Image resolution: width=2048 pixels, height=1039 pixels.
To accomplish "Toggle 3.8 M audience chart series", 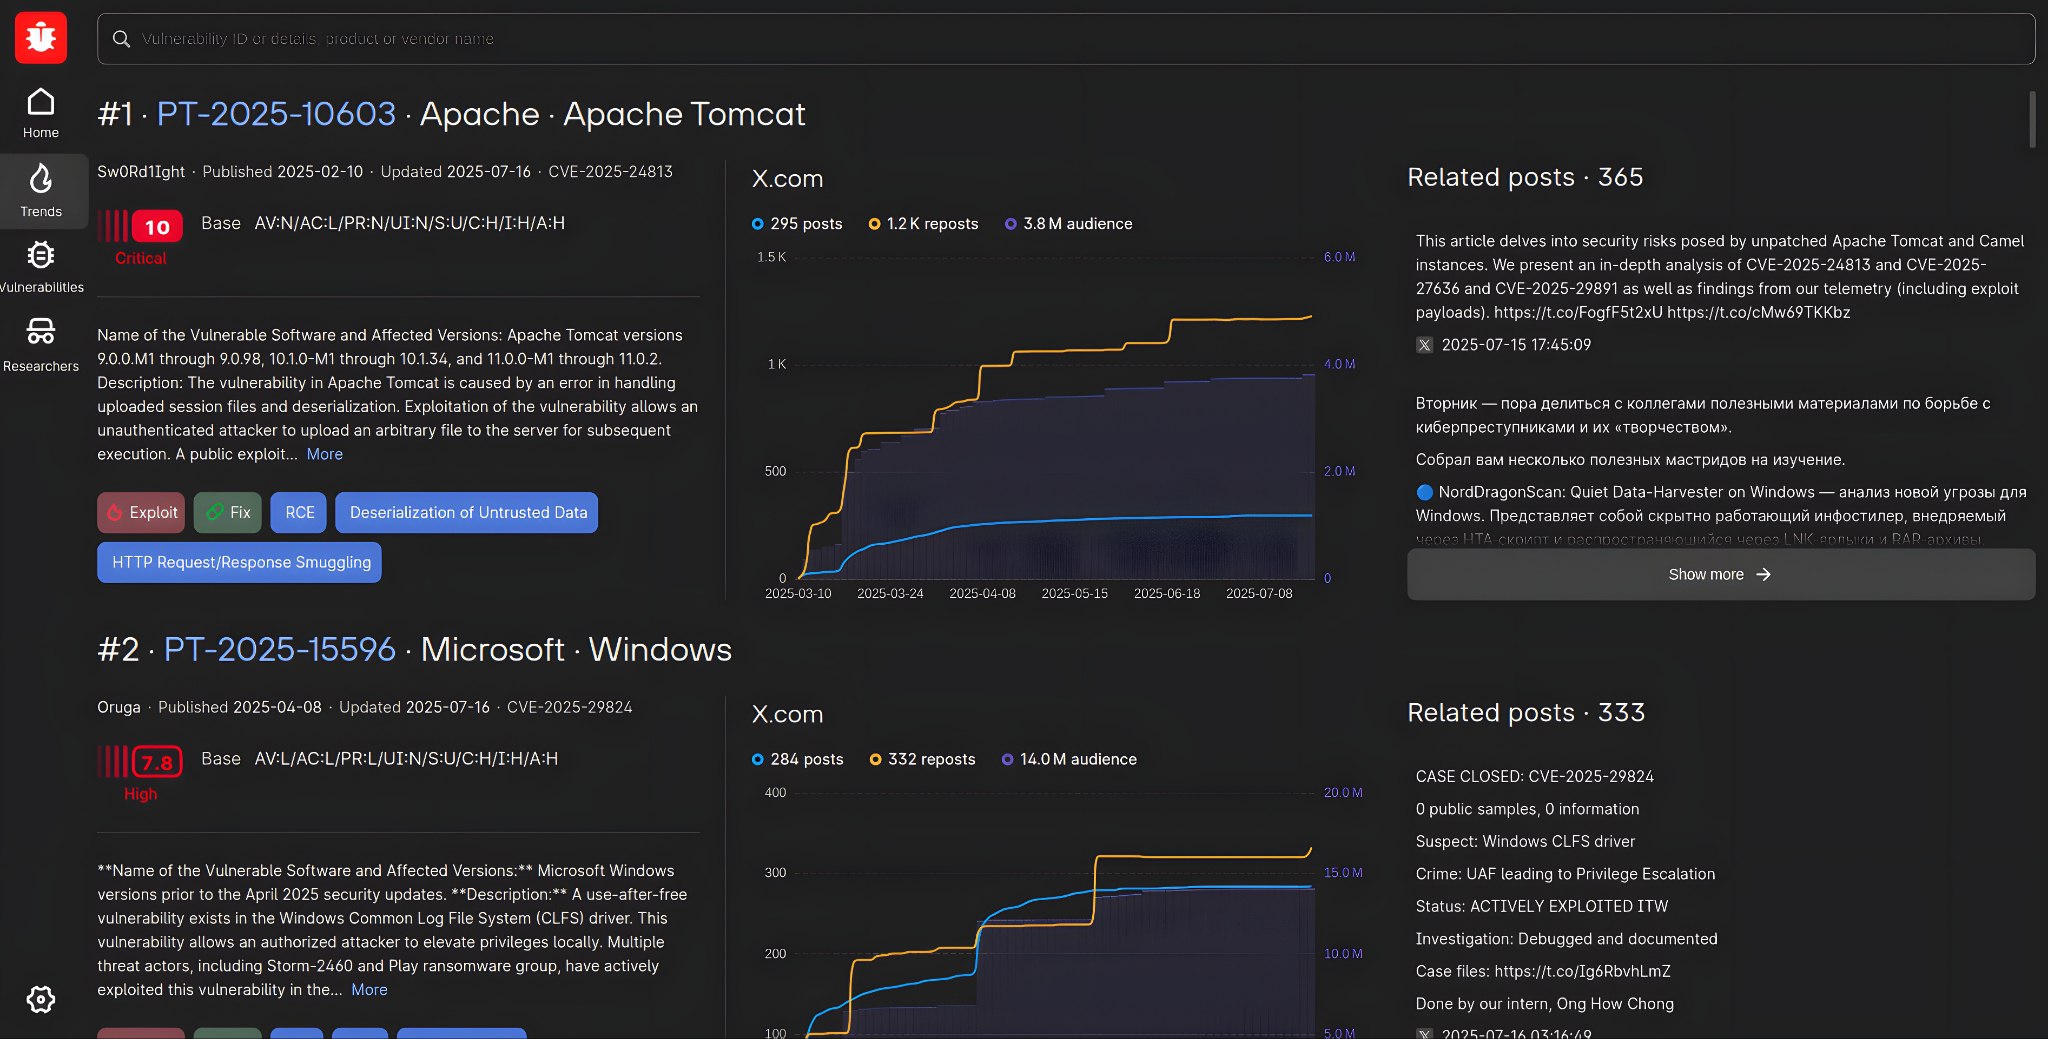I will [x=1068, y=224].
